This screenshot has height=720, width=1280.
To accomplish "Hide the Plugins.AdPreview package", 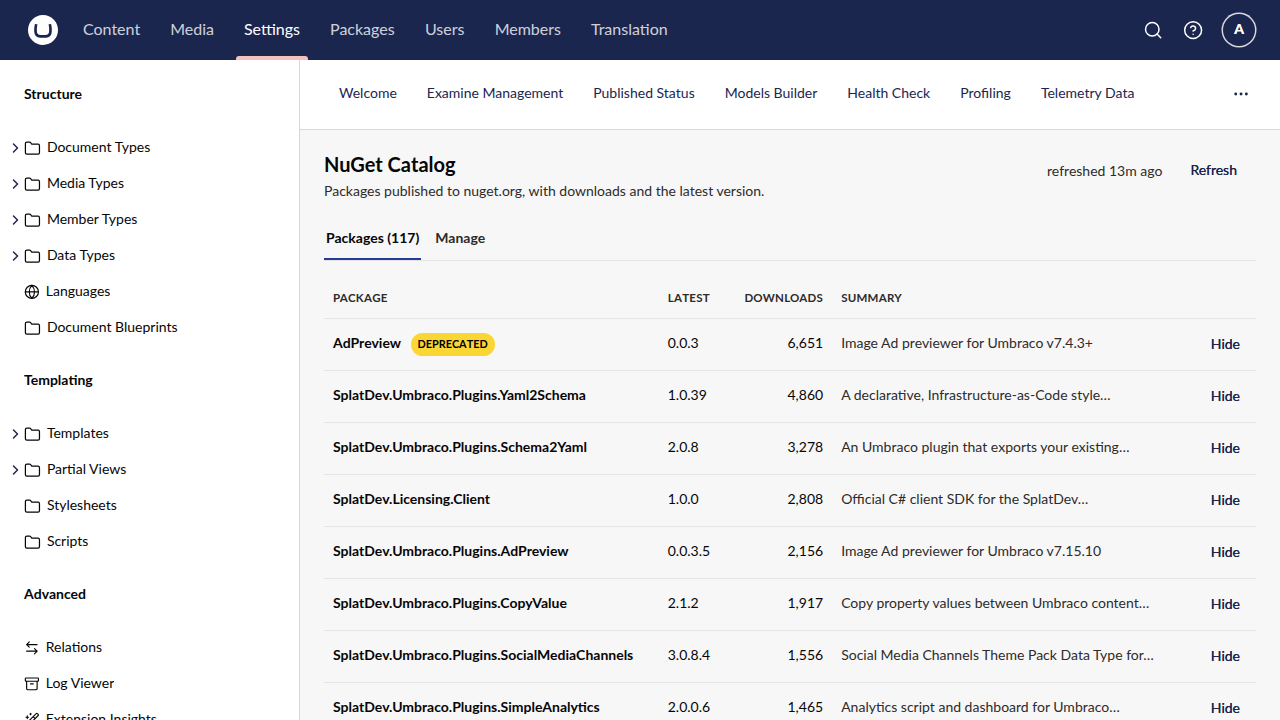I will [x=1225, y=552].
